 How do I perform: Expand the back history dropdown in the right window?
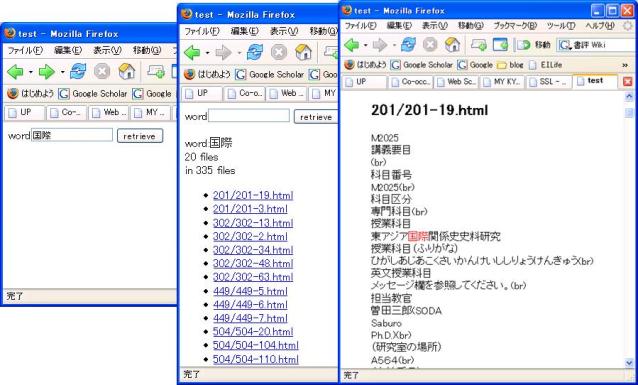point(365,45)
